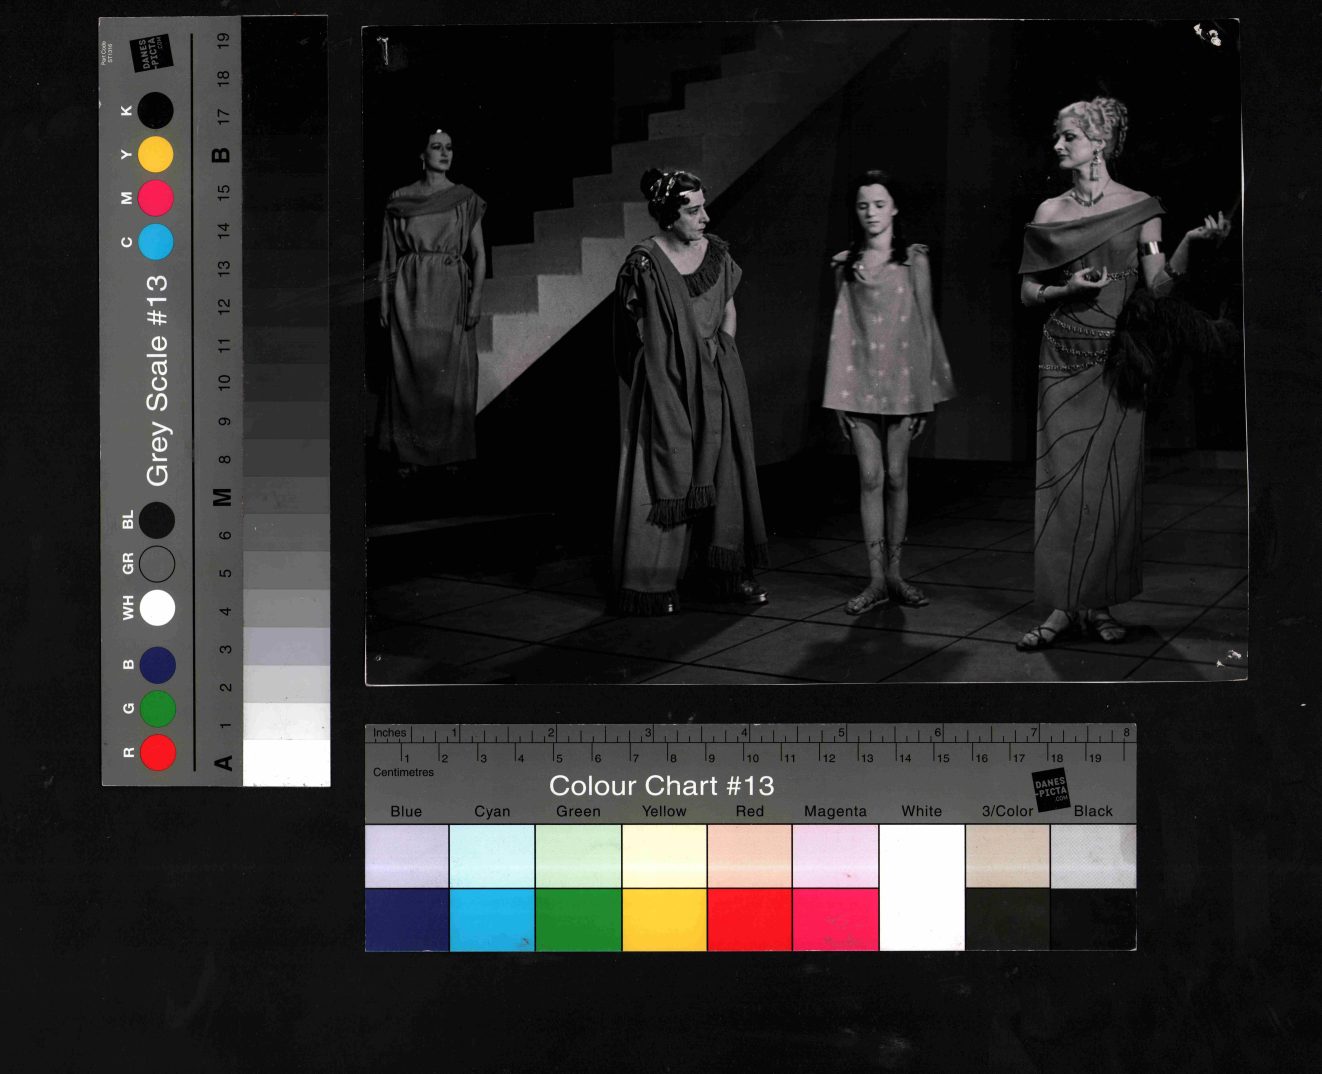Click the white patch at grey scale step A

pyautogui.click(x=286, y=763)
